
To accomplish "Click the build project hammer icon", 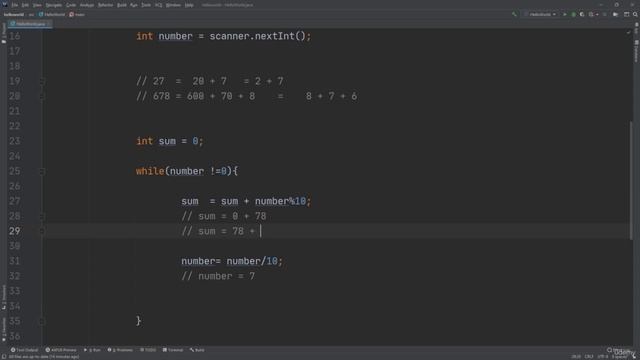I will (514, 14).
